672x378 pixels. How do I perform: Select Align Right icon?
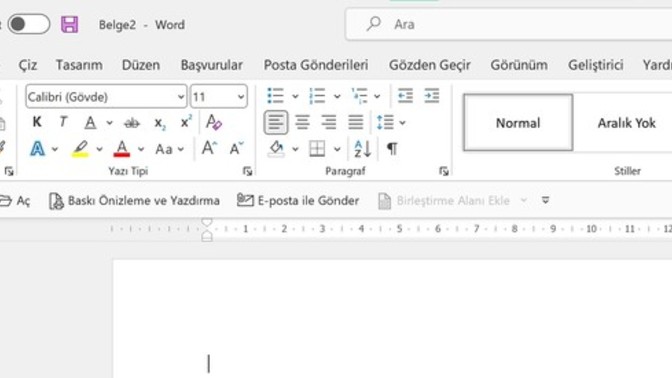pyautogui.click(x=329, y=123)
